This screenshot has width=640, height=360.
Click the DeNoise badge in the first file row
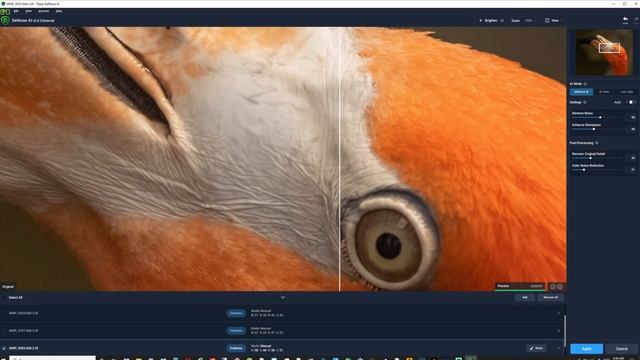tap(236, 313)
